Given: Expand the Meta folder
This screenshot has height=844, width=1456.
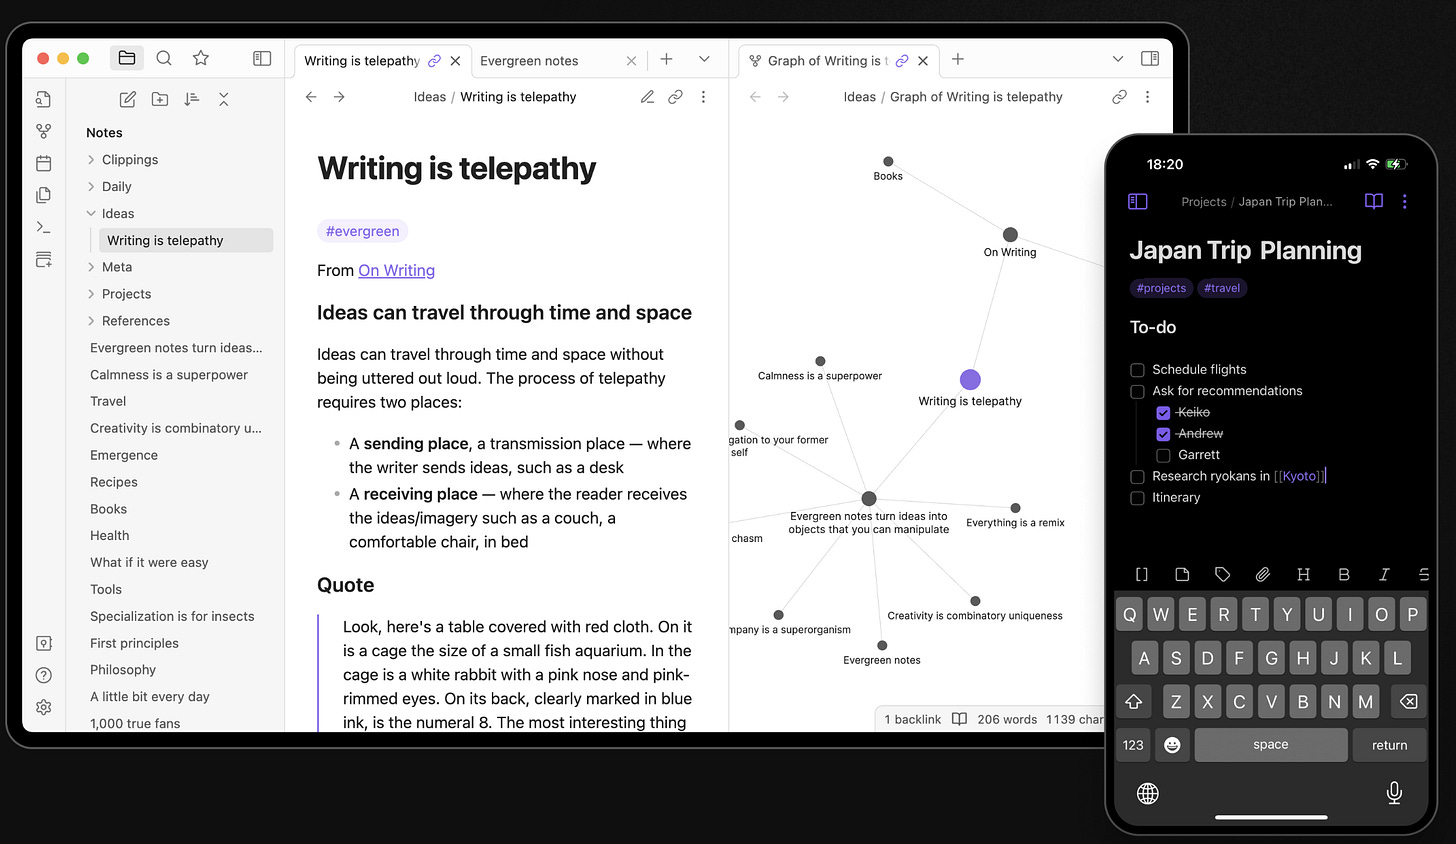Looking at the screenshot, I should (91, 267).
